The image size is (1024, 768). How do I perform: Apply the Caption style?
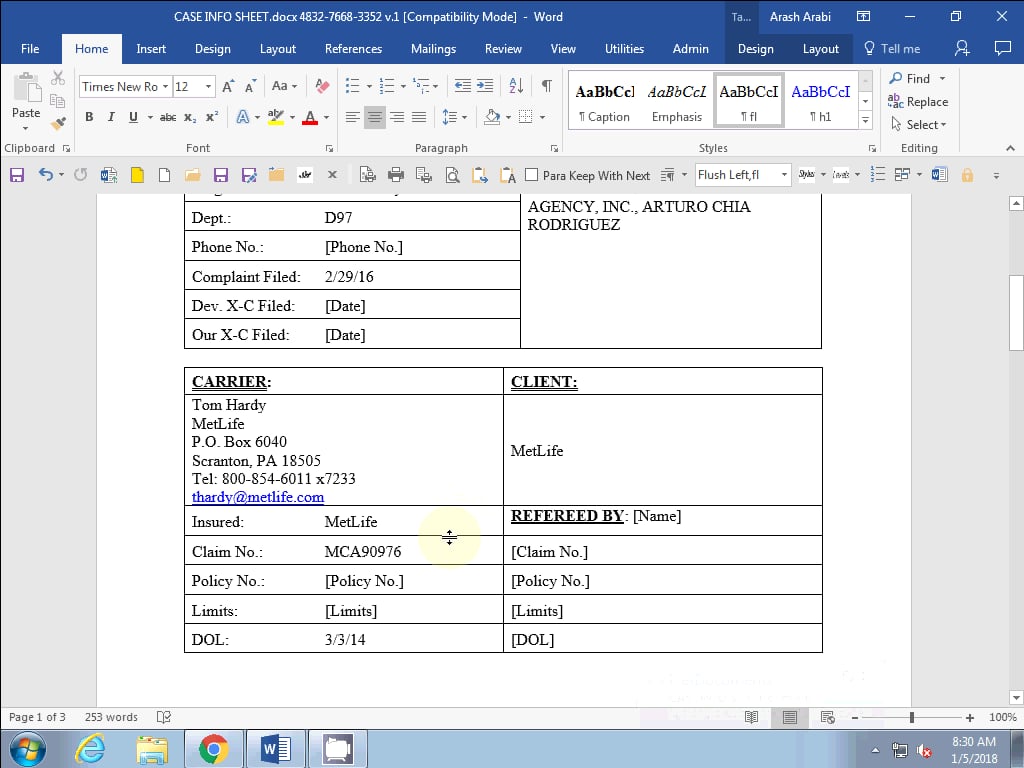coord(605,101)
